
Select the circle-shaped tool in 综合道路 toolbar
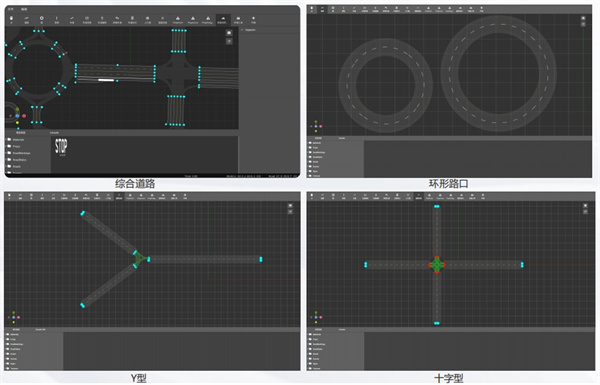(41, 20)
